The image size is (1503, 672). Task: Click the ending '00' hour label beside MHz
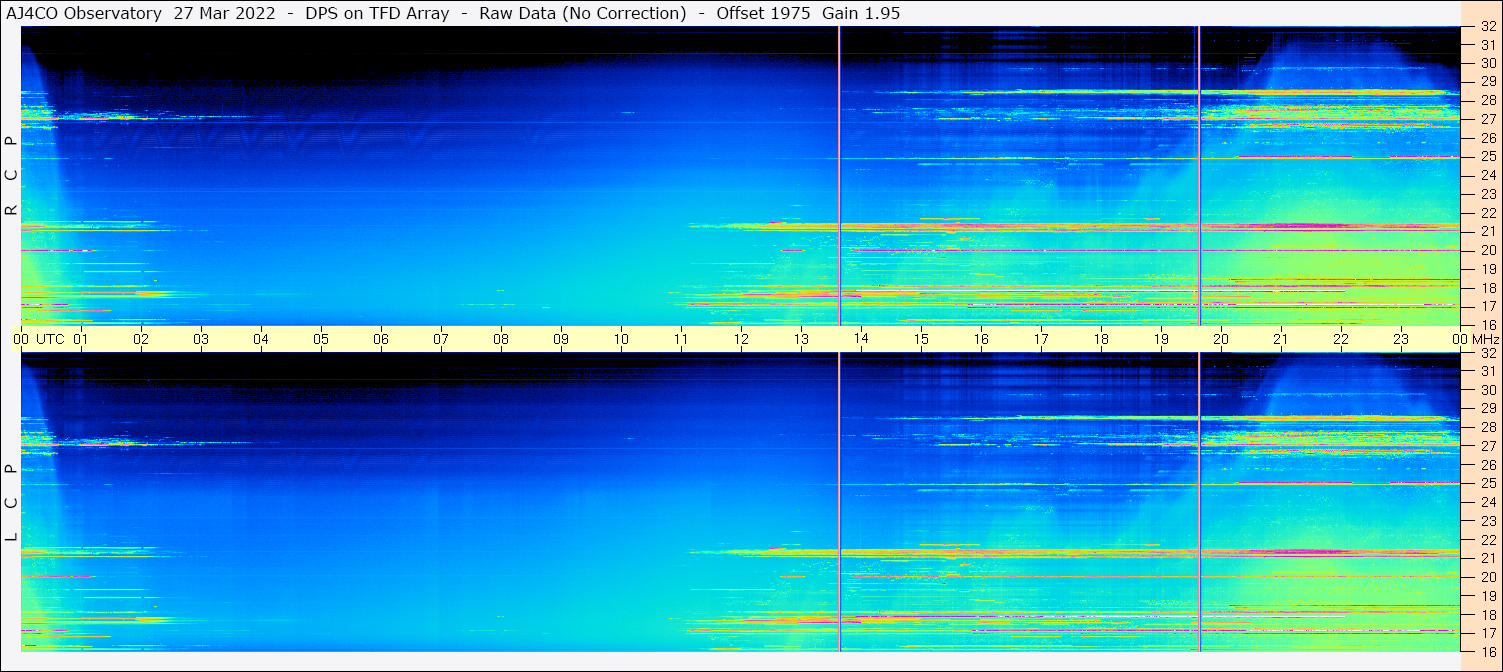point(1459,339)
